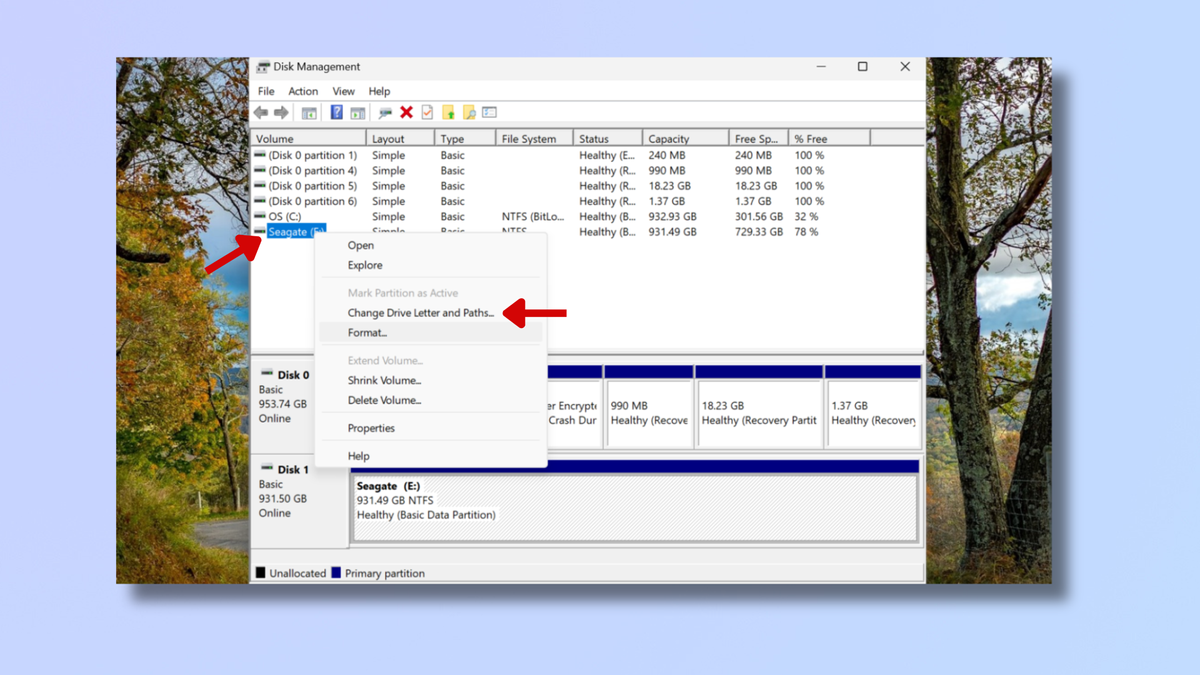Image resolution: width=1200 pixels, height=675 pixels.
Task: Click the red X Delete Volume toolbar icon
Action: tap(406, 112)
